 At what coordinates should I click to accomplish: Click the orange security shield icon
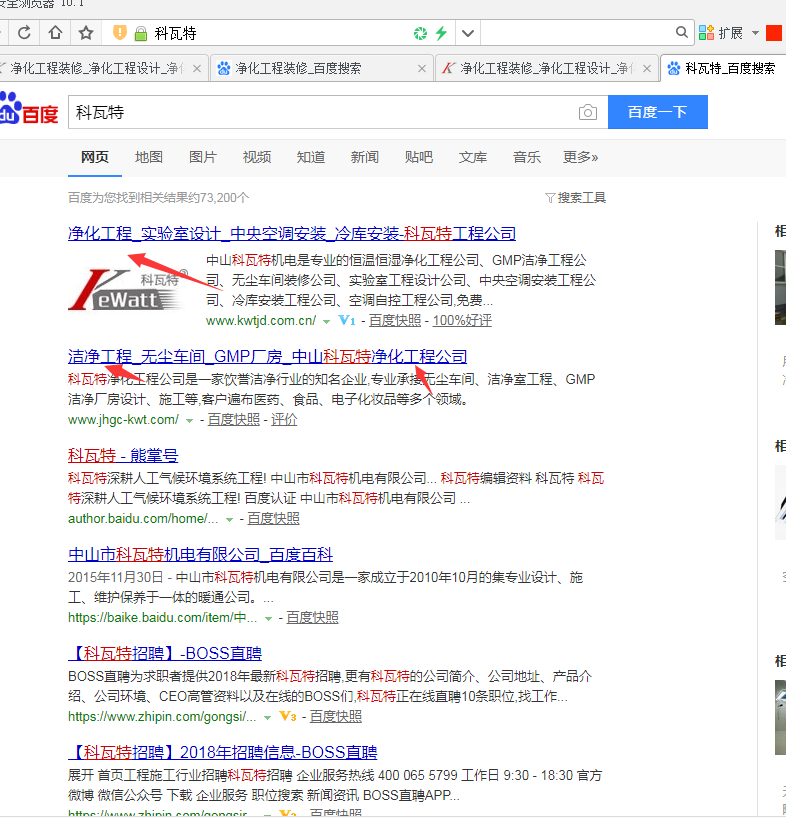[x=120, y=33]
